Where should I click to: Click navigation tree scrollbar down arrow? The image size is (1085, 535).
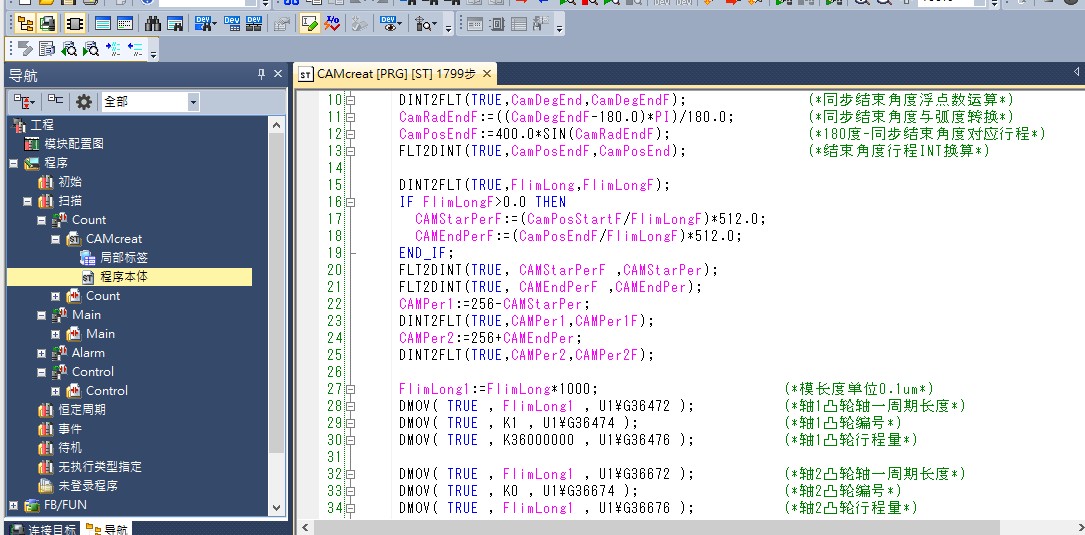point(277,507)
